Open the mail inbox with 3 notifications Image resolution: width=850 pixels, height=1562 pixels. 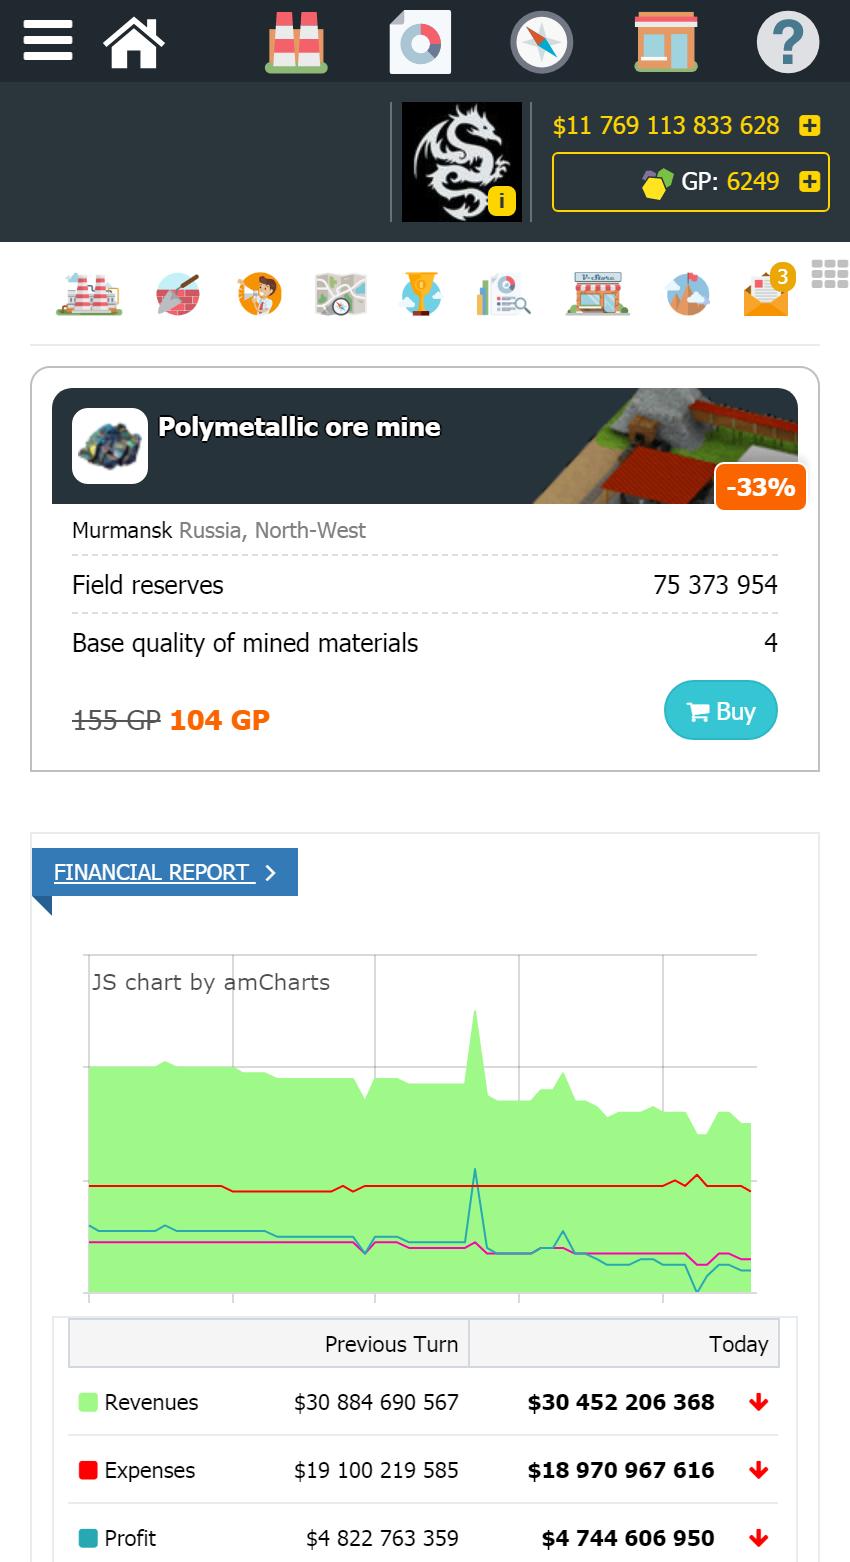(767, 294)
